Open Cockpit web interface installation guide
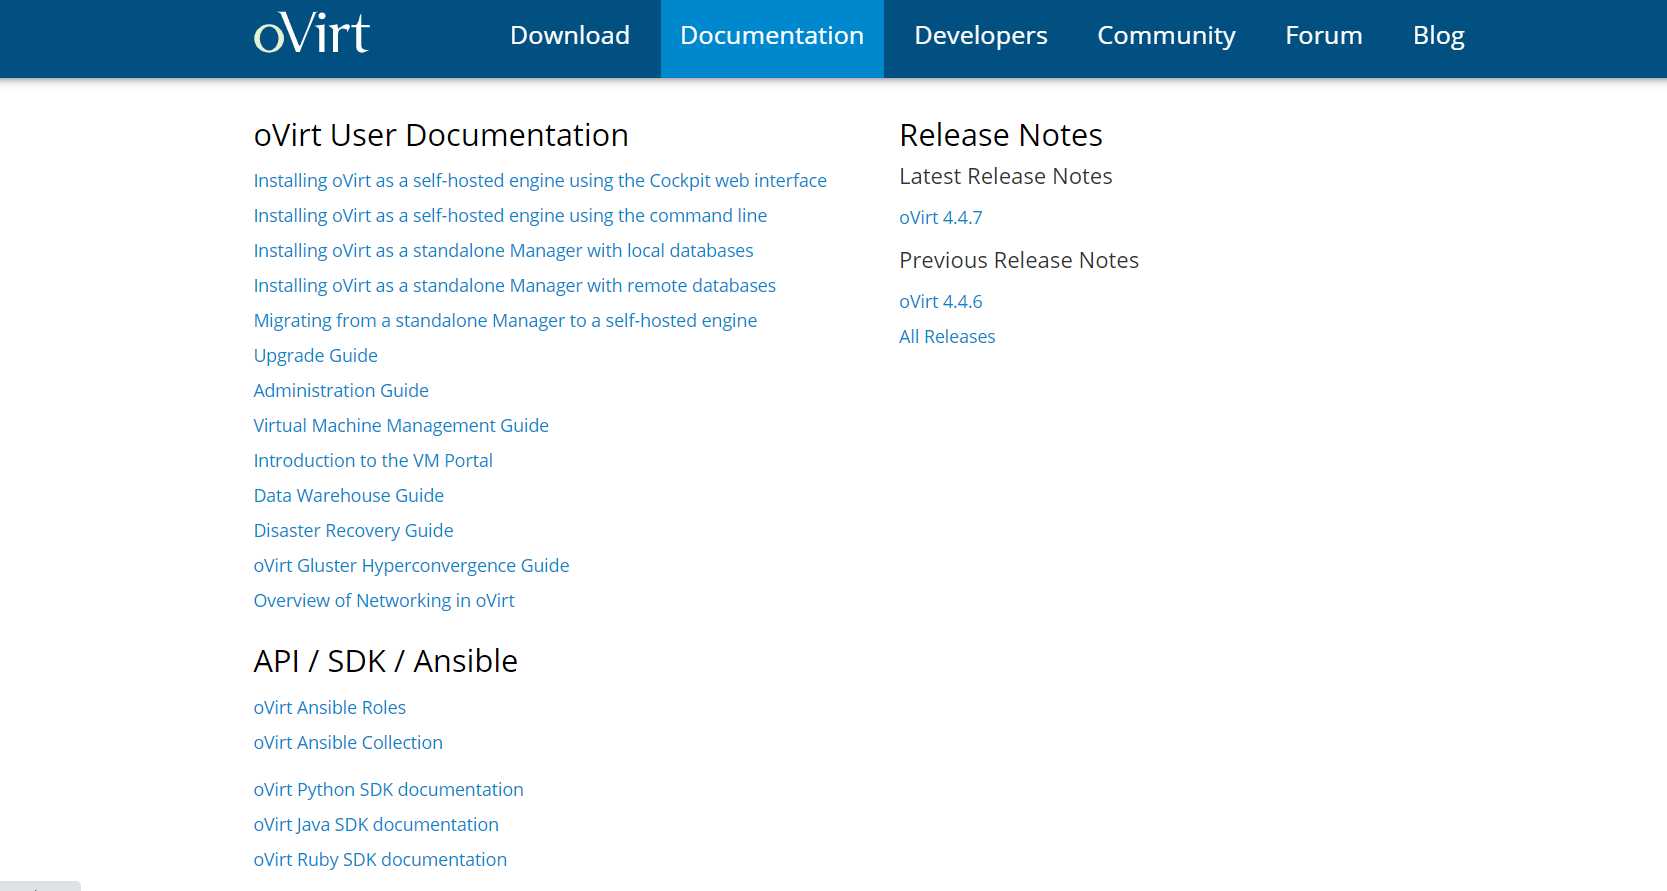This screenshot has height=891, width=1667. coord(540,181)
